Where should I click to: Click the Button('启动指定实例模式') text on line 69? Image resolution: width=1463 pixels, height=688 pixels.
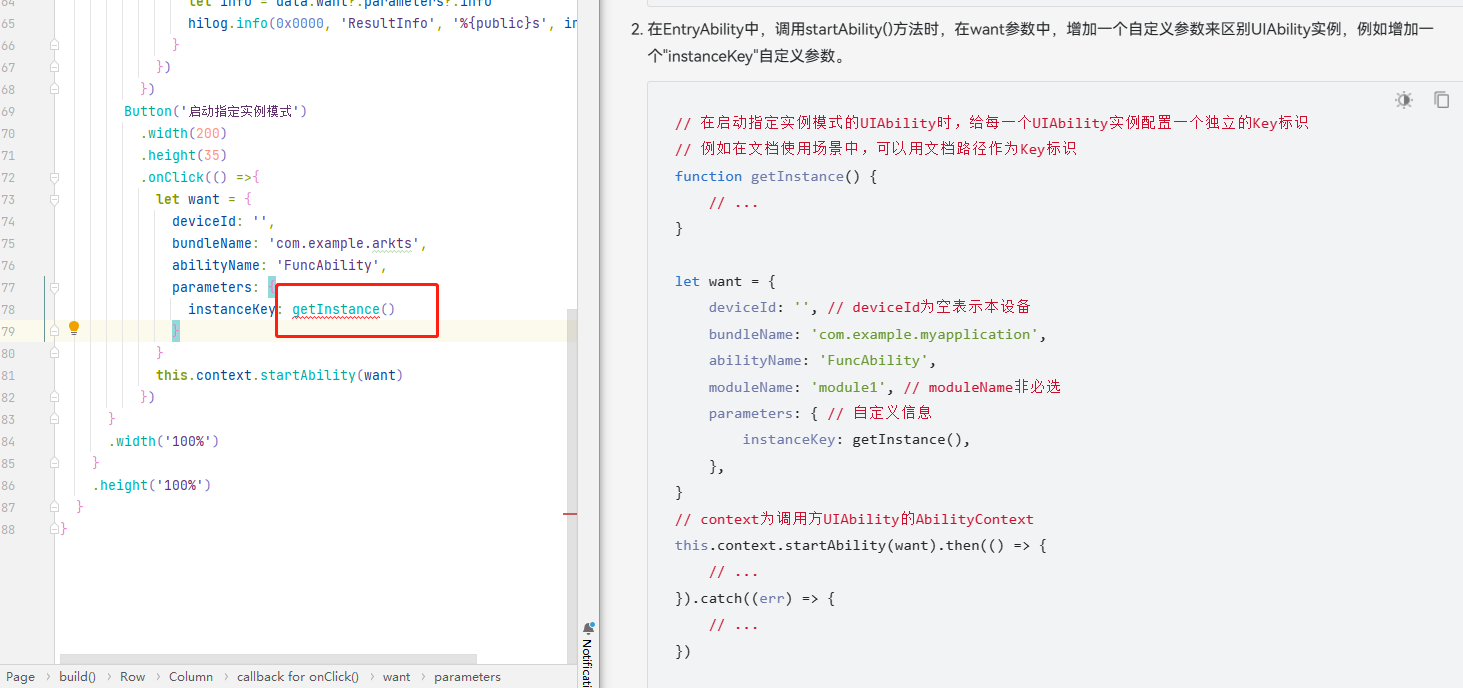[215, 111]
